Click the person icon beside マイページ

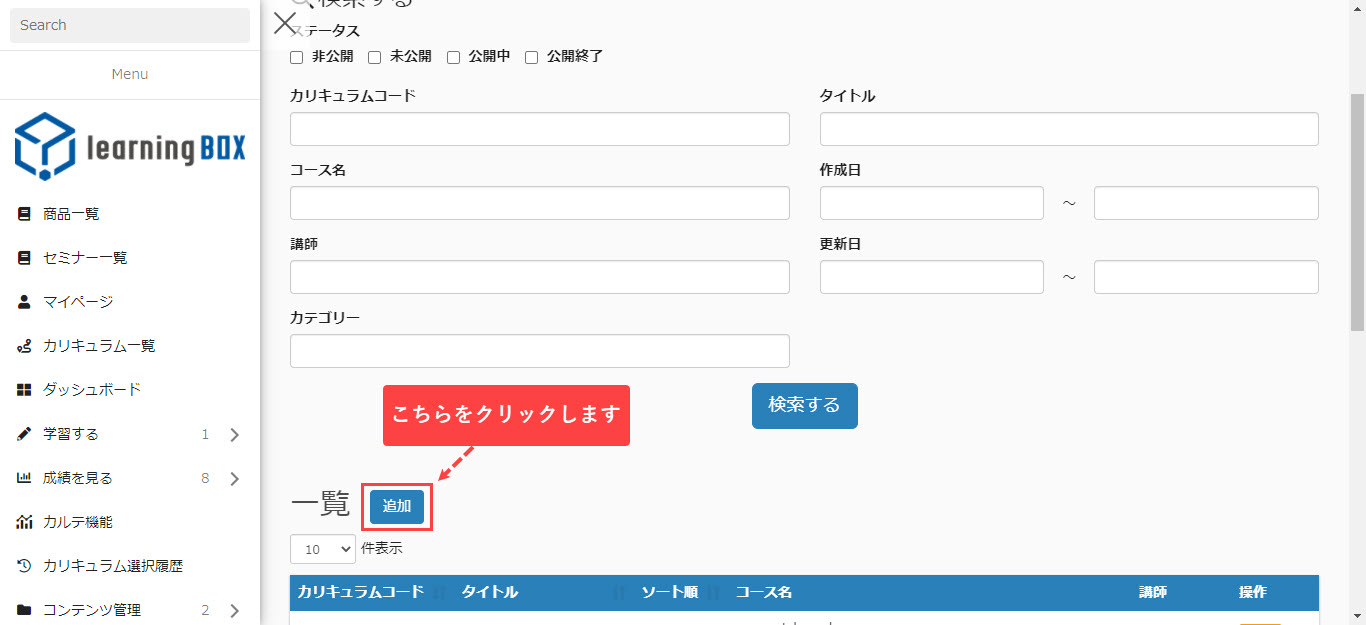click(25, 302)
